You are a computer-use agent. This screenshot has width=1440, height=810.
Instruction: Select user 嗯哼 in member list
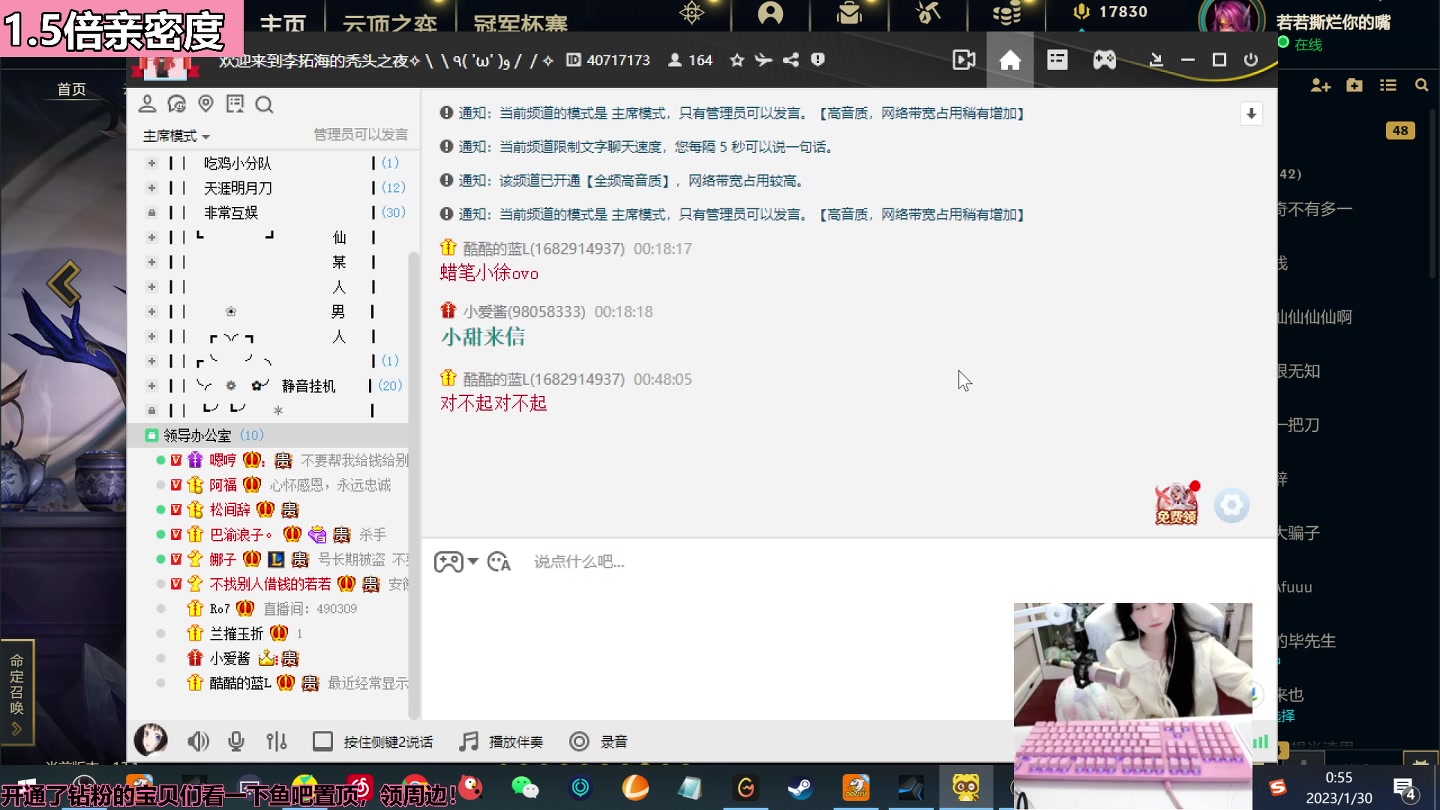coord(223,460)
